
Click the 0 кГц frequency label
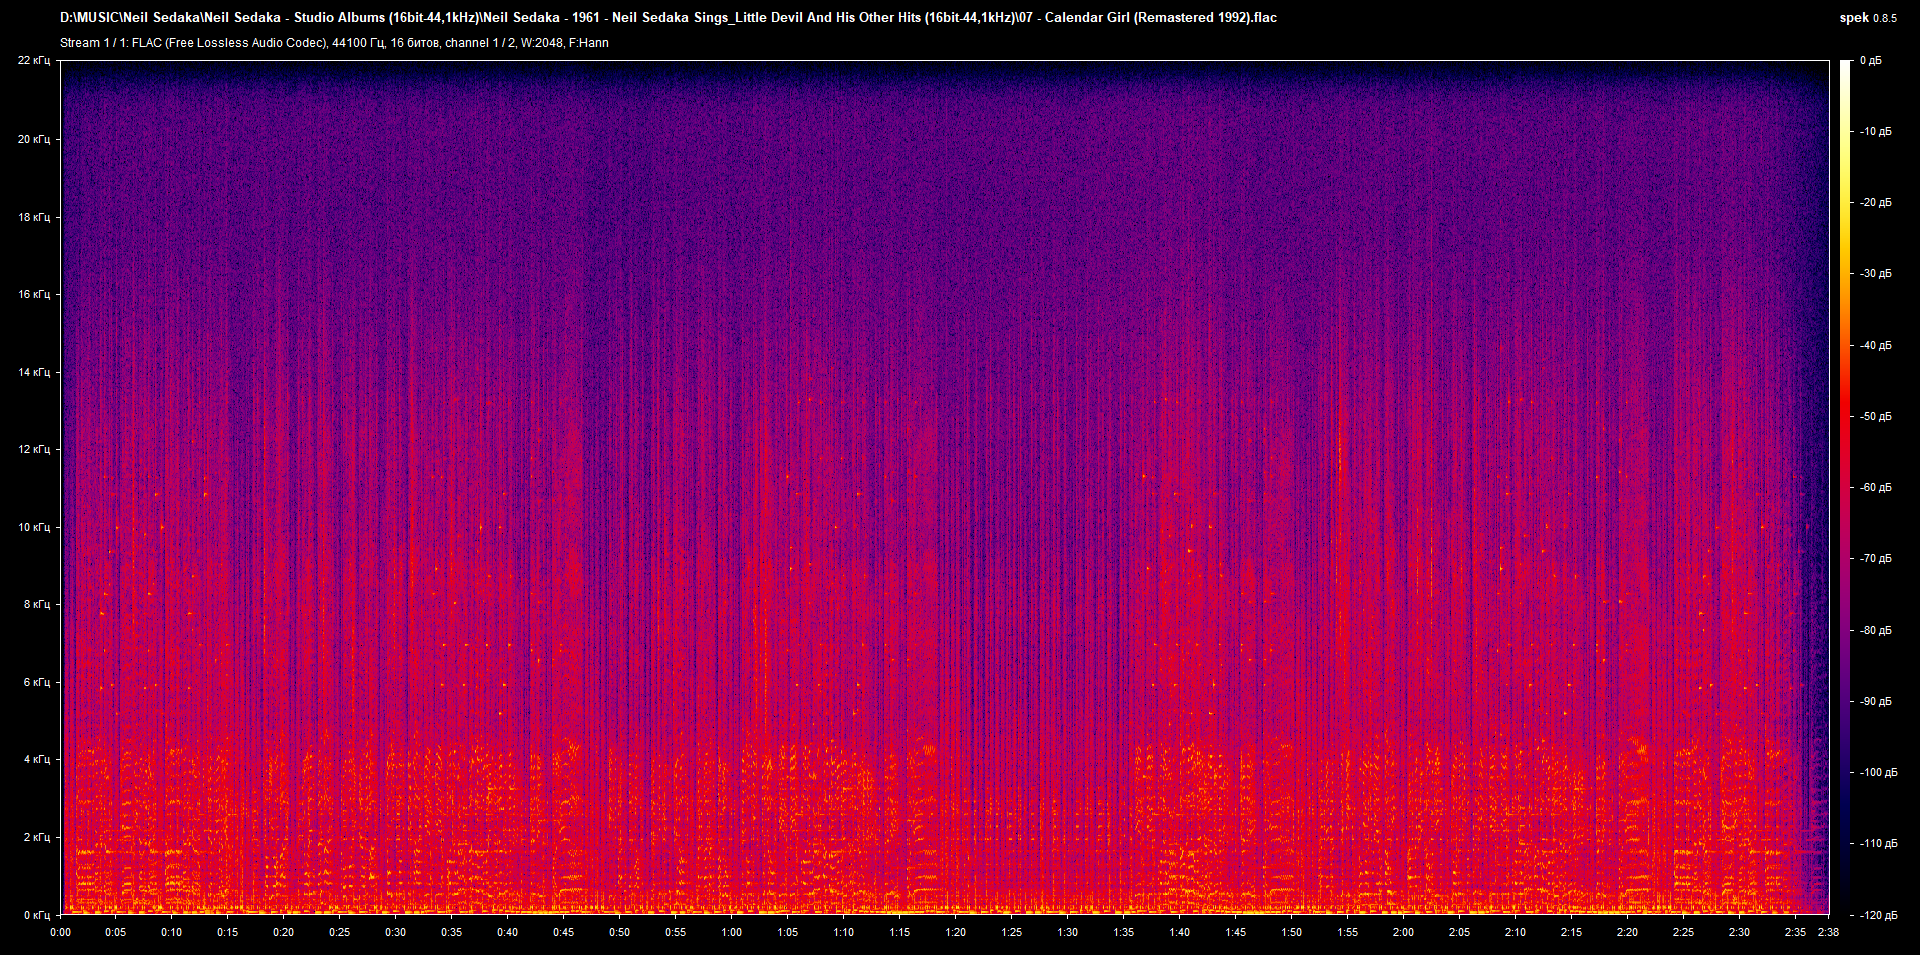tap(37, 915)
